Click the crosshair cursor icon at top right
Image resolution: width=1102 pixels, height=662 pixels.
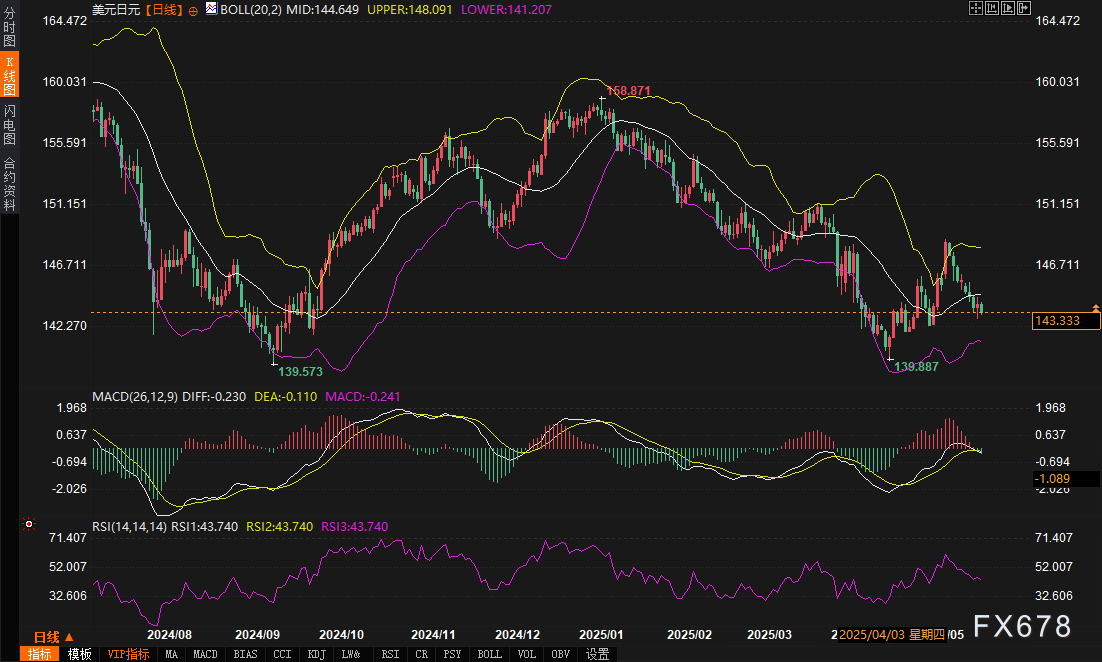(x=976, y=8)
